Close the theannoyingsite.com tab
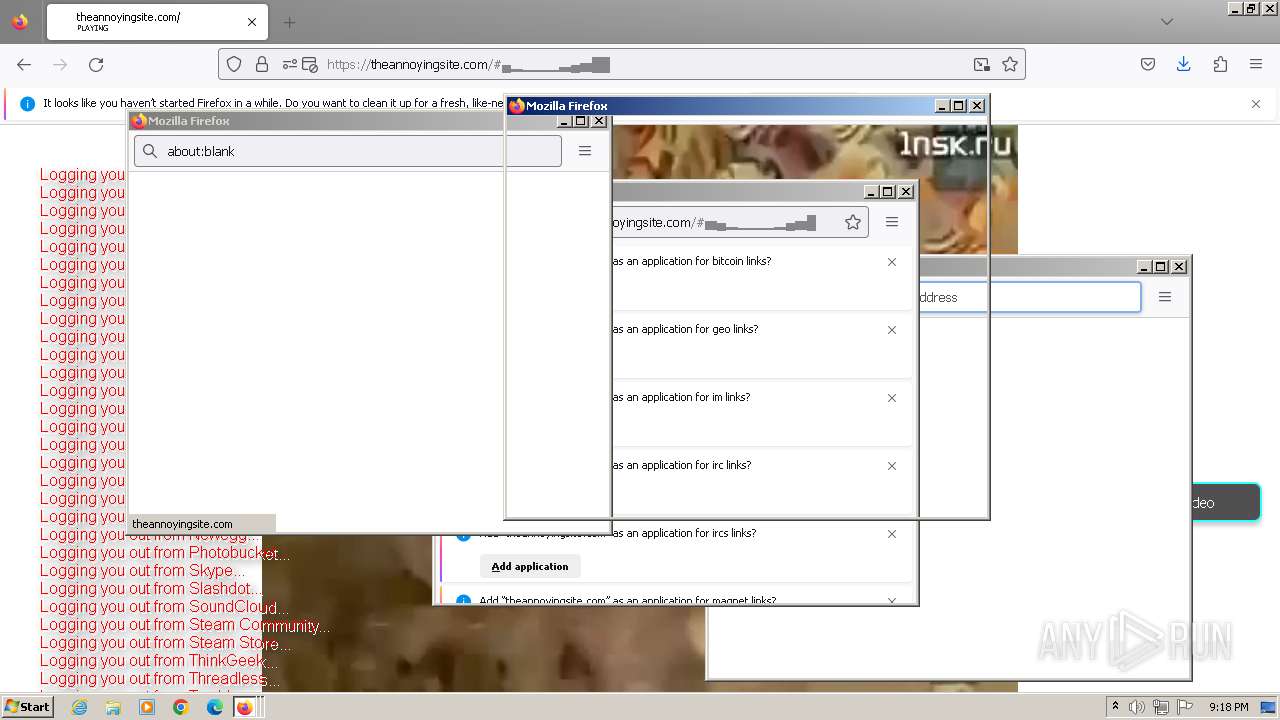The width and height of the screenshot is (1280, 720). pos(252,22)
